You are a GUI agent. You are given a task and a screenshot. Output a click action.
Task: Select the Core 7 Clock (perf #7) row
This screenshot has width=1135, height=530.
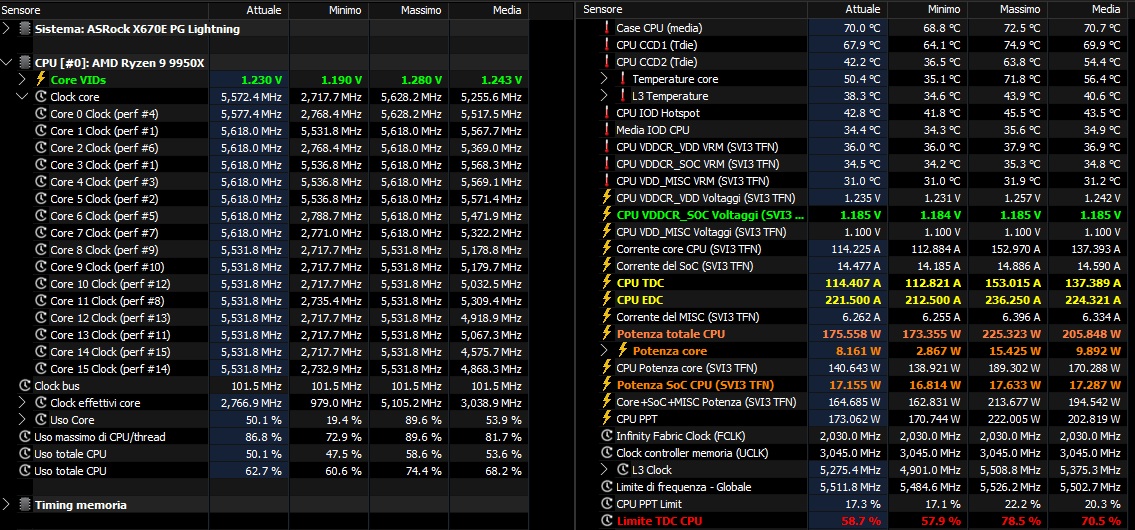264,233
